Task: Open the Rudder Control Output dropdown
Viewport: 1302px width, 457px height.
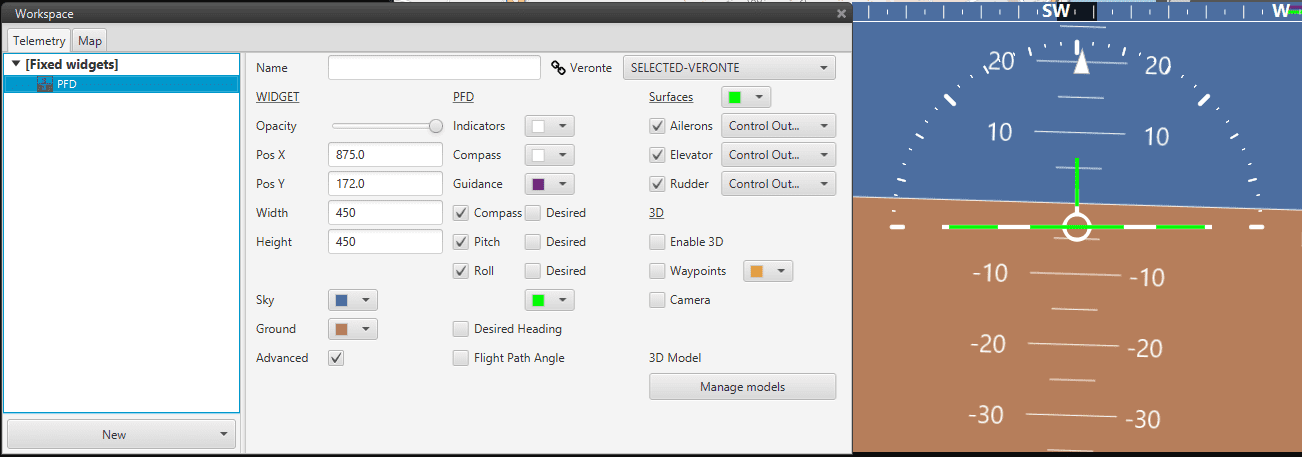Action: tap(779, 184)
